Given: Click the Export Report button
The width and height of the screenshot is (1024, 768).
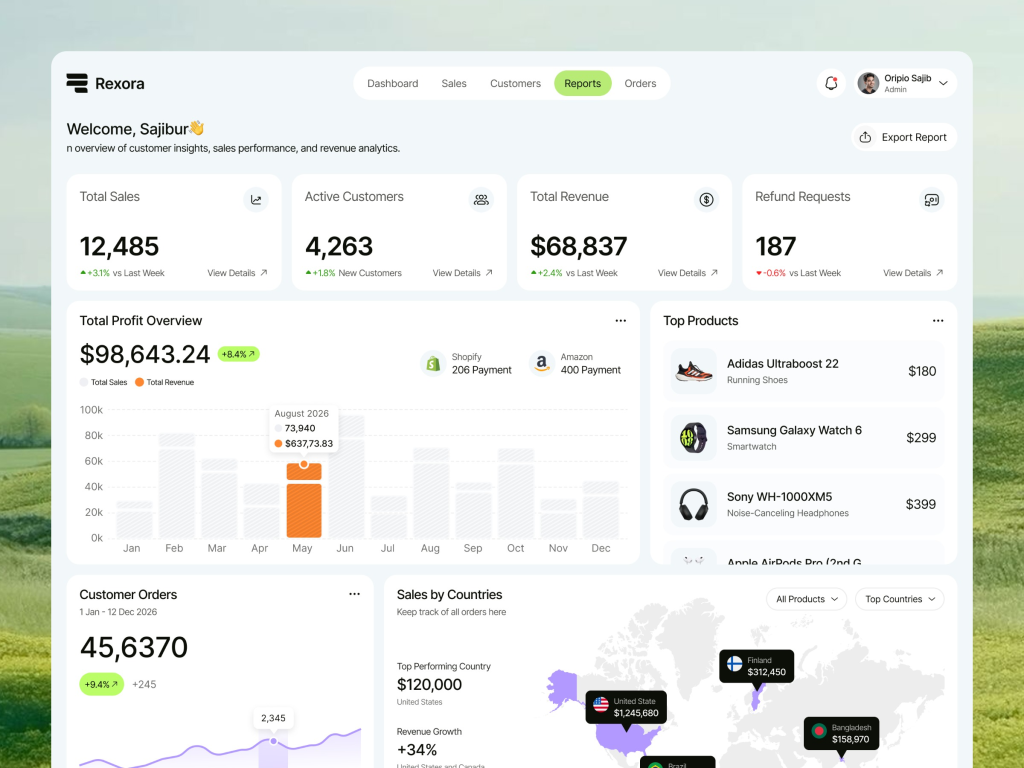Looking at the screenshot, I should pyautogui.click(x=904, y=136).
